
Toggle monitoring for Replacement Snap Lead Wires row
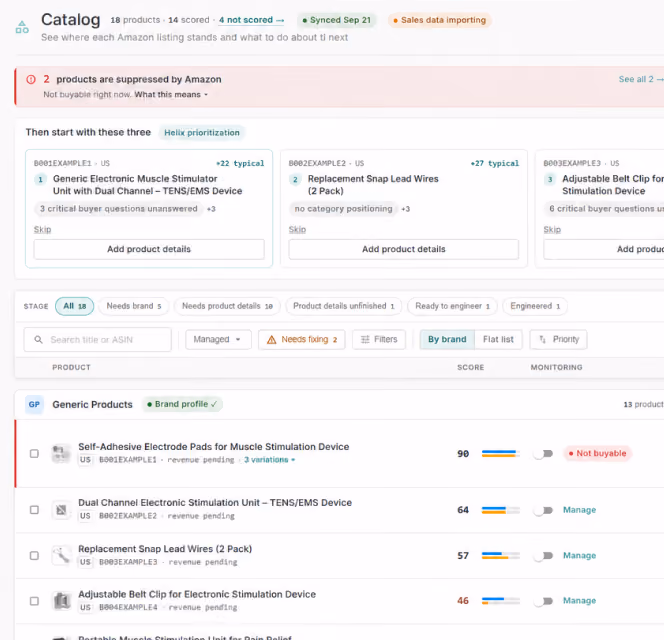click(543, 556)
